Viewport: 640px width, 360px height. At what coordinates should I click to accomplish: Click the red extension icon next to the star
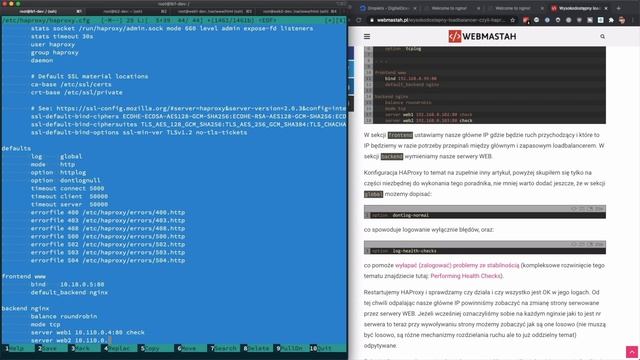526,20
